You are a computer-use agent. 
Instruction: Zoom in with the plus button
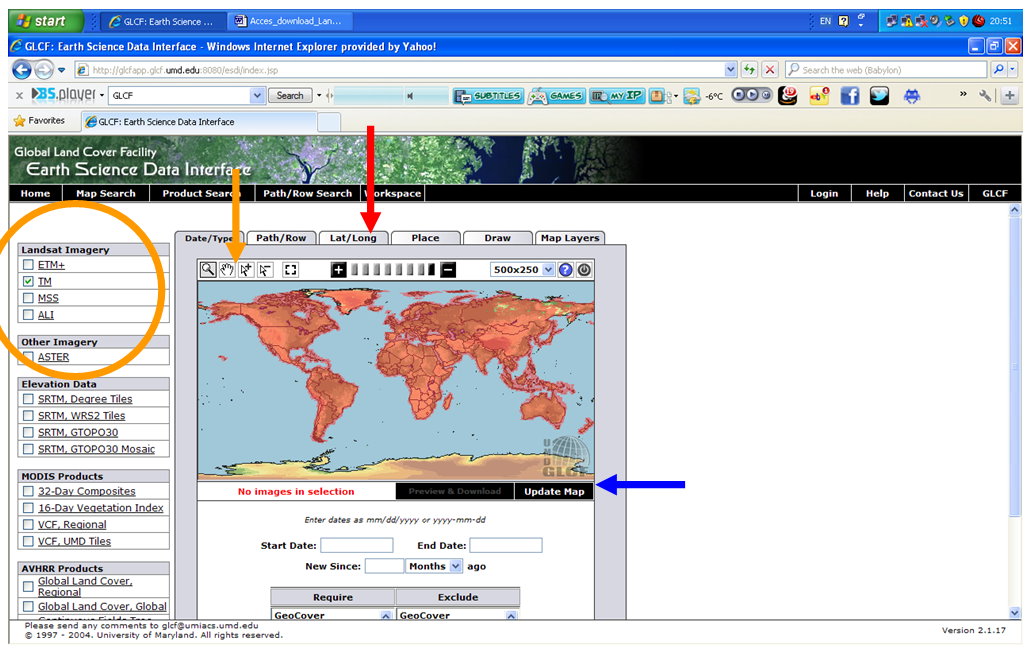[339, 270]
